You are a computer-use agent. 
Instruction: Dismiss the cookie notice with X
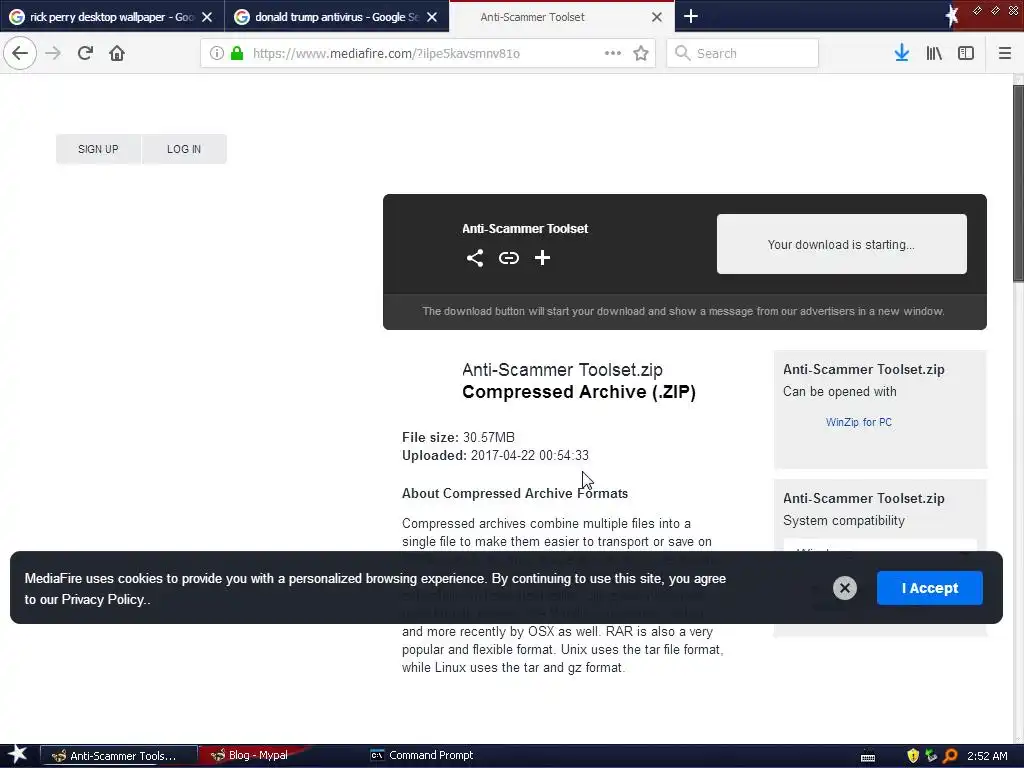point(844,588)
